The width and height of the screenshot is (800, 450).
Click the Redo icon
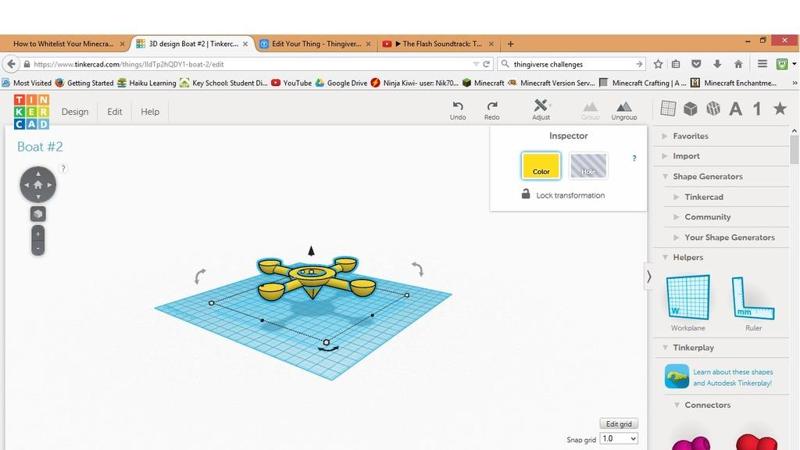(x=492, y=106)
